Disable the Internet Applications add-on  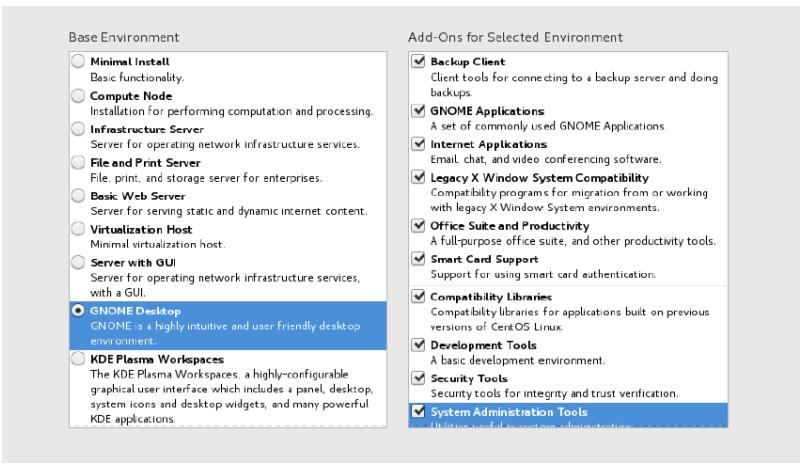(419, 144)
